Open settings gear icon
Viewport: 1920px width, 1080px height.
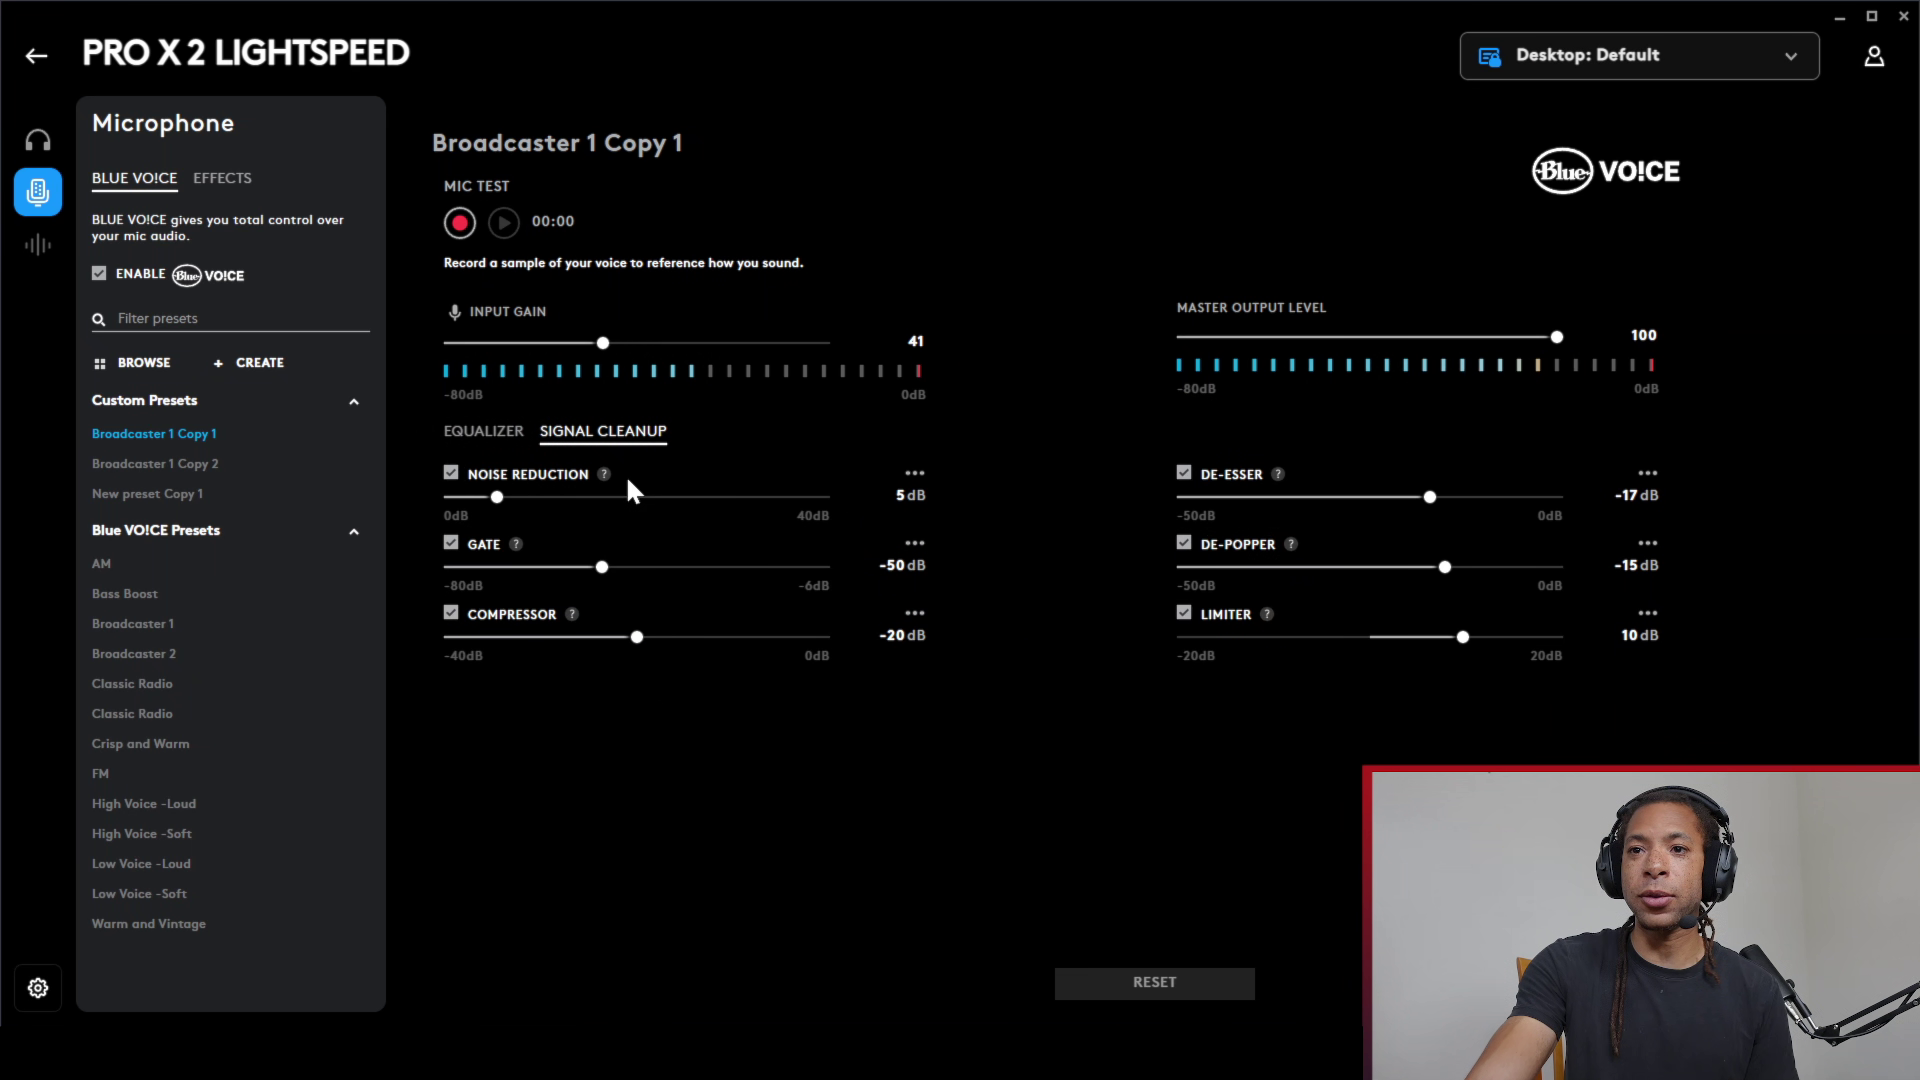(38, 988)
